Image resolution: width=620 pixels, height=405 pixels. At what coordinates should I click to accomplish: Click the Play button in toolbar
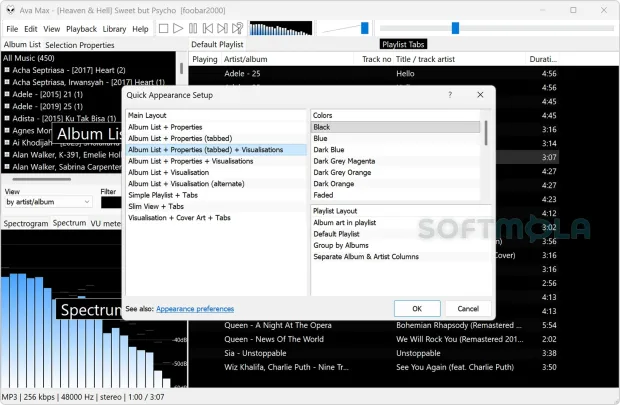point(178,28)
